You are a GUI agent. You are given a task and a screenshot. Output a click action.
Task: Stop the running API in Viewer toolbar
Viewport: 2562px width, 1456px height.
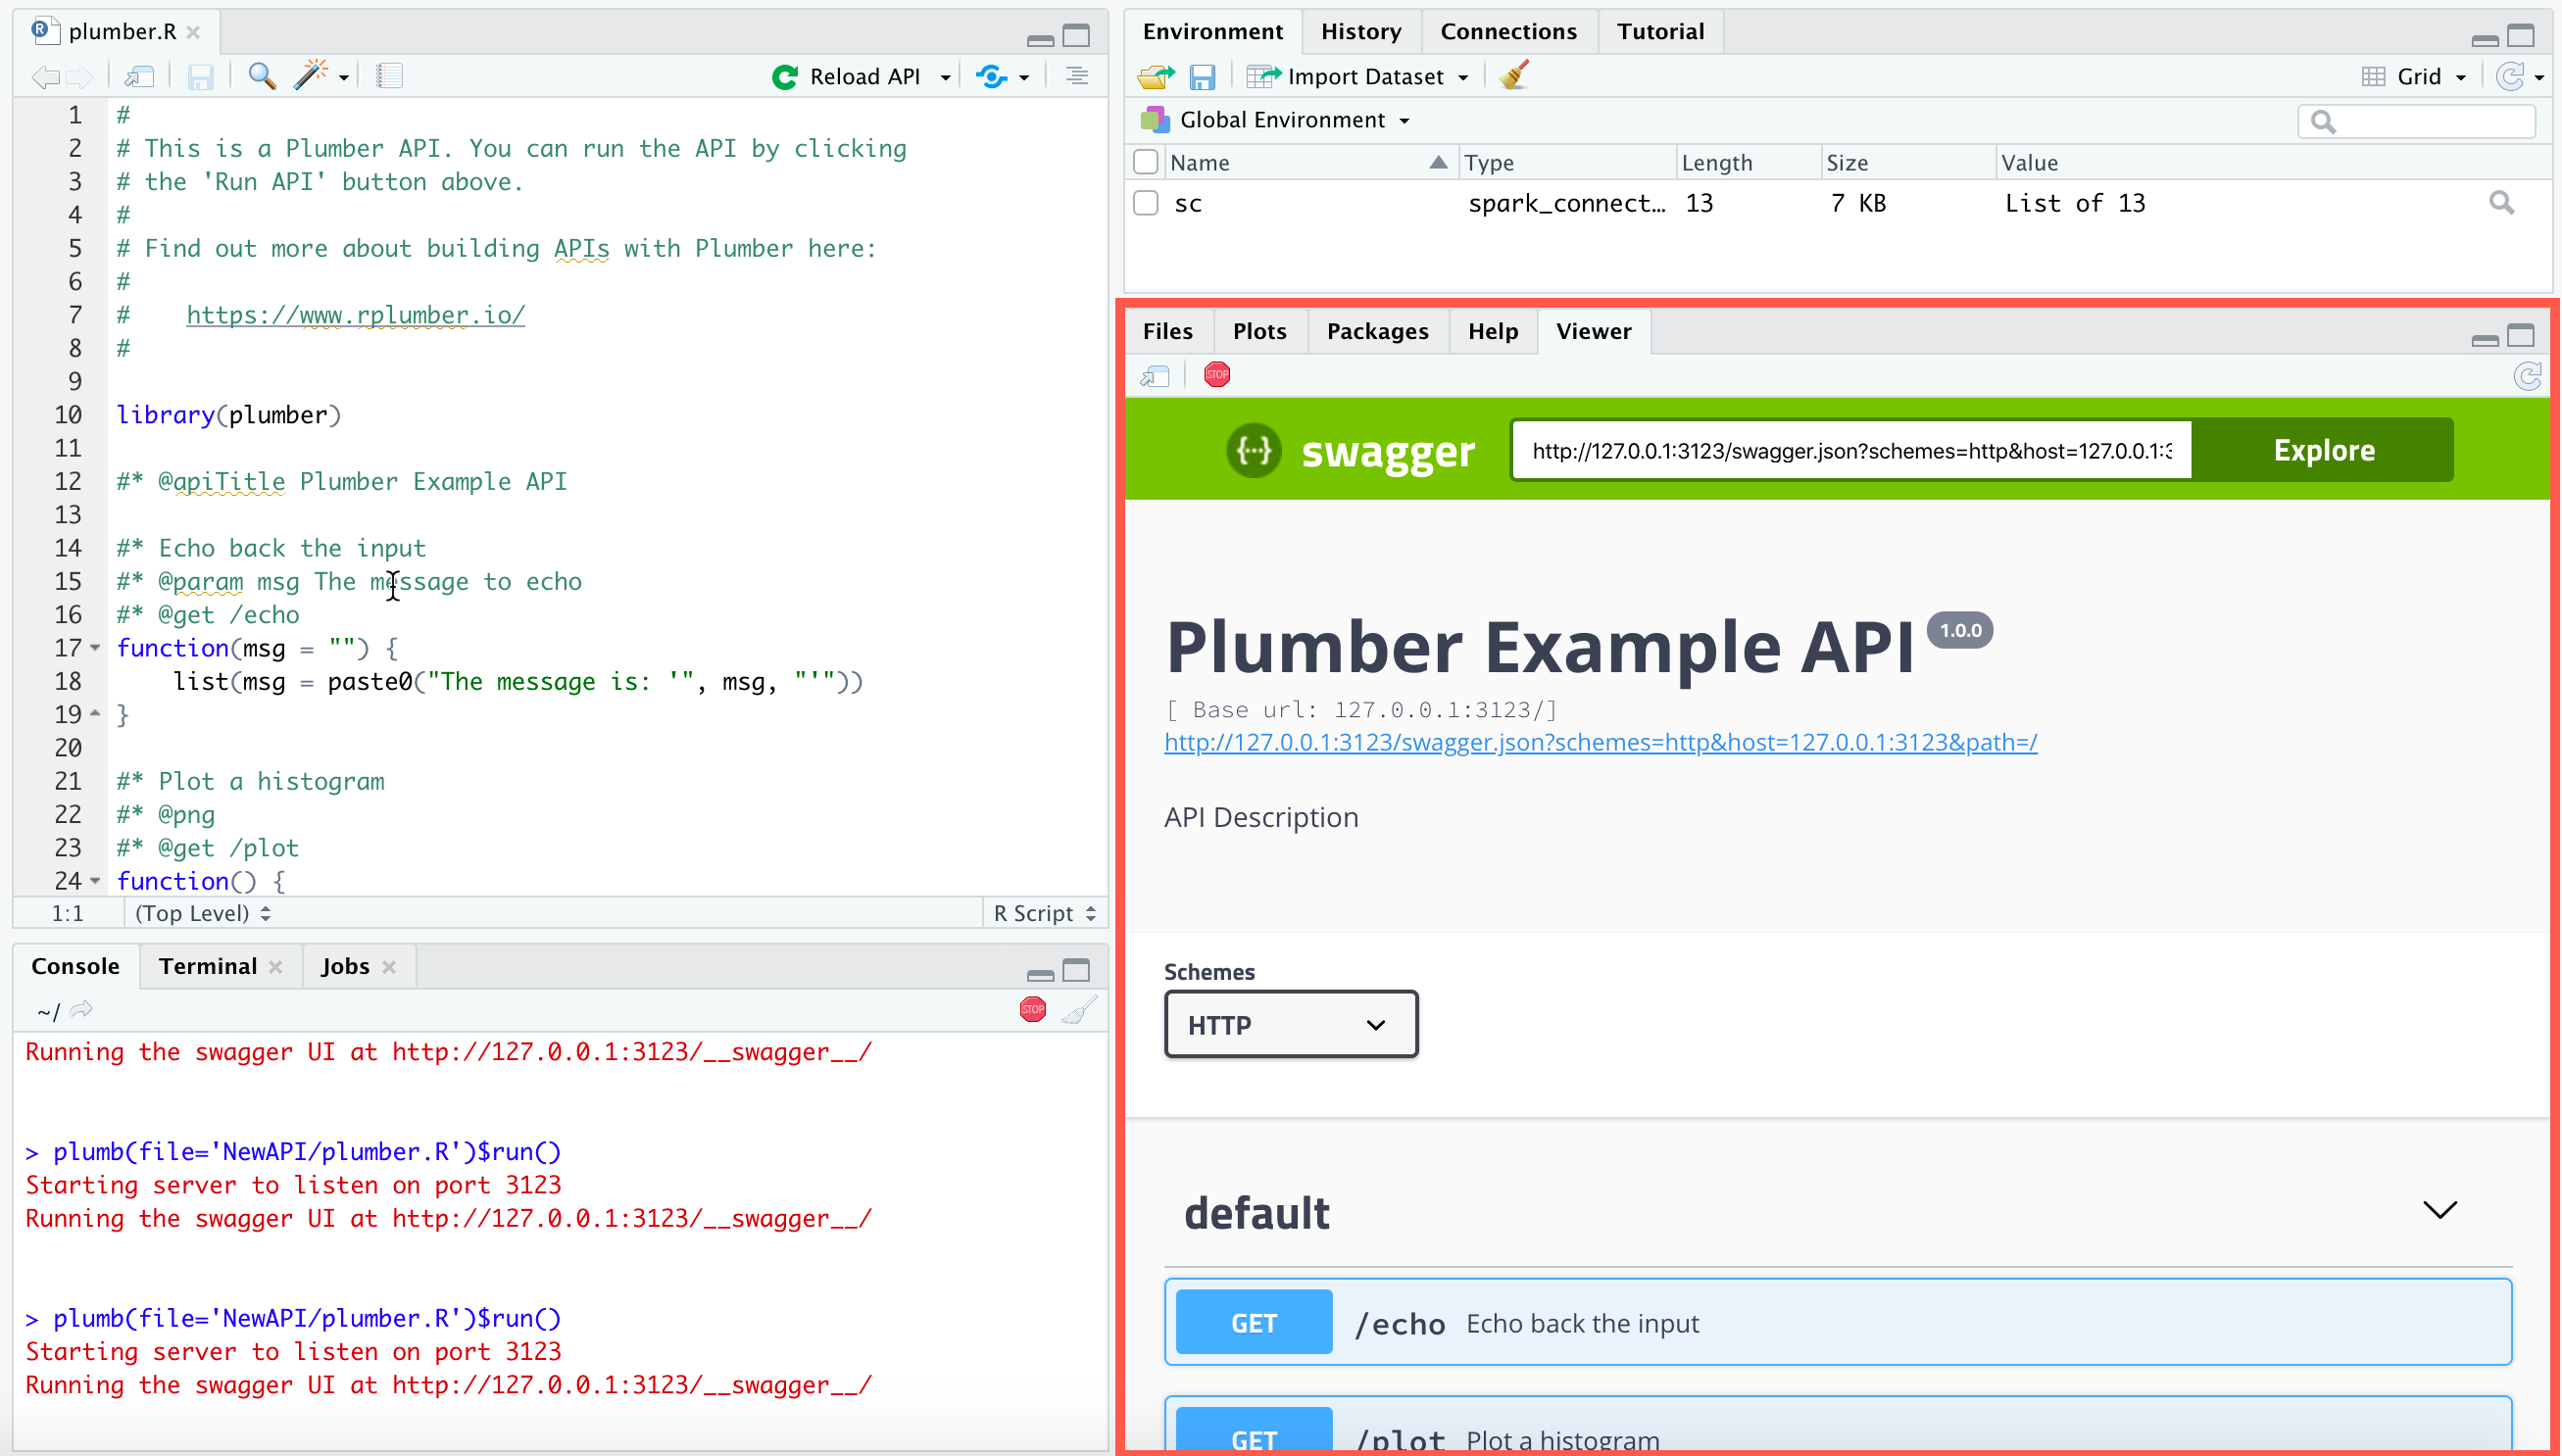pyautogui.click(x=1217, y=375)
